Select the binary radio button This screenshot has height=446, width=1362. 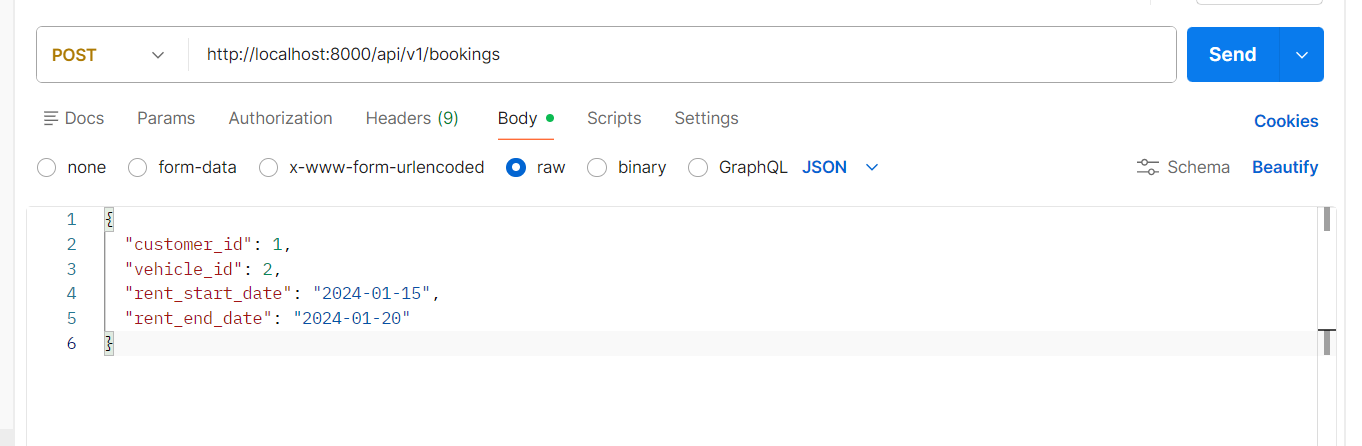coord(597,168)
